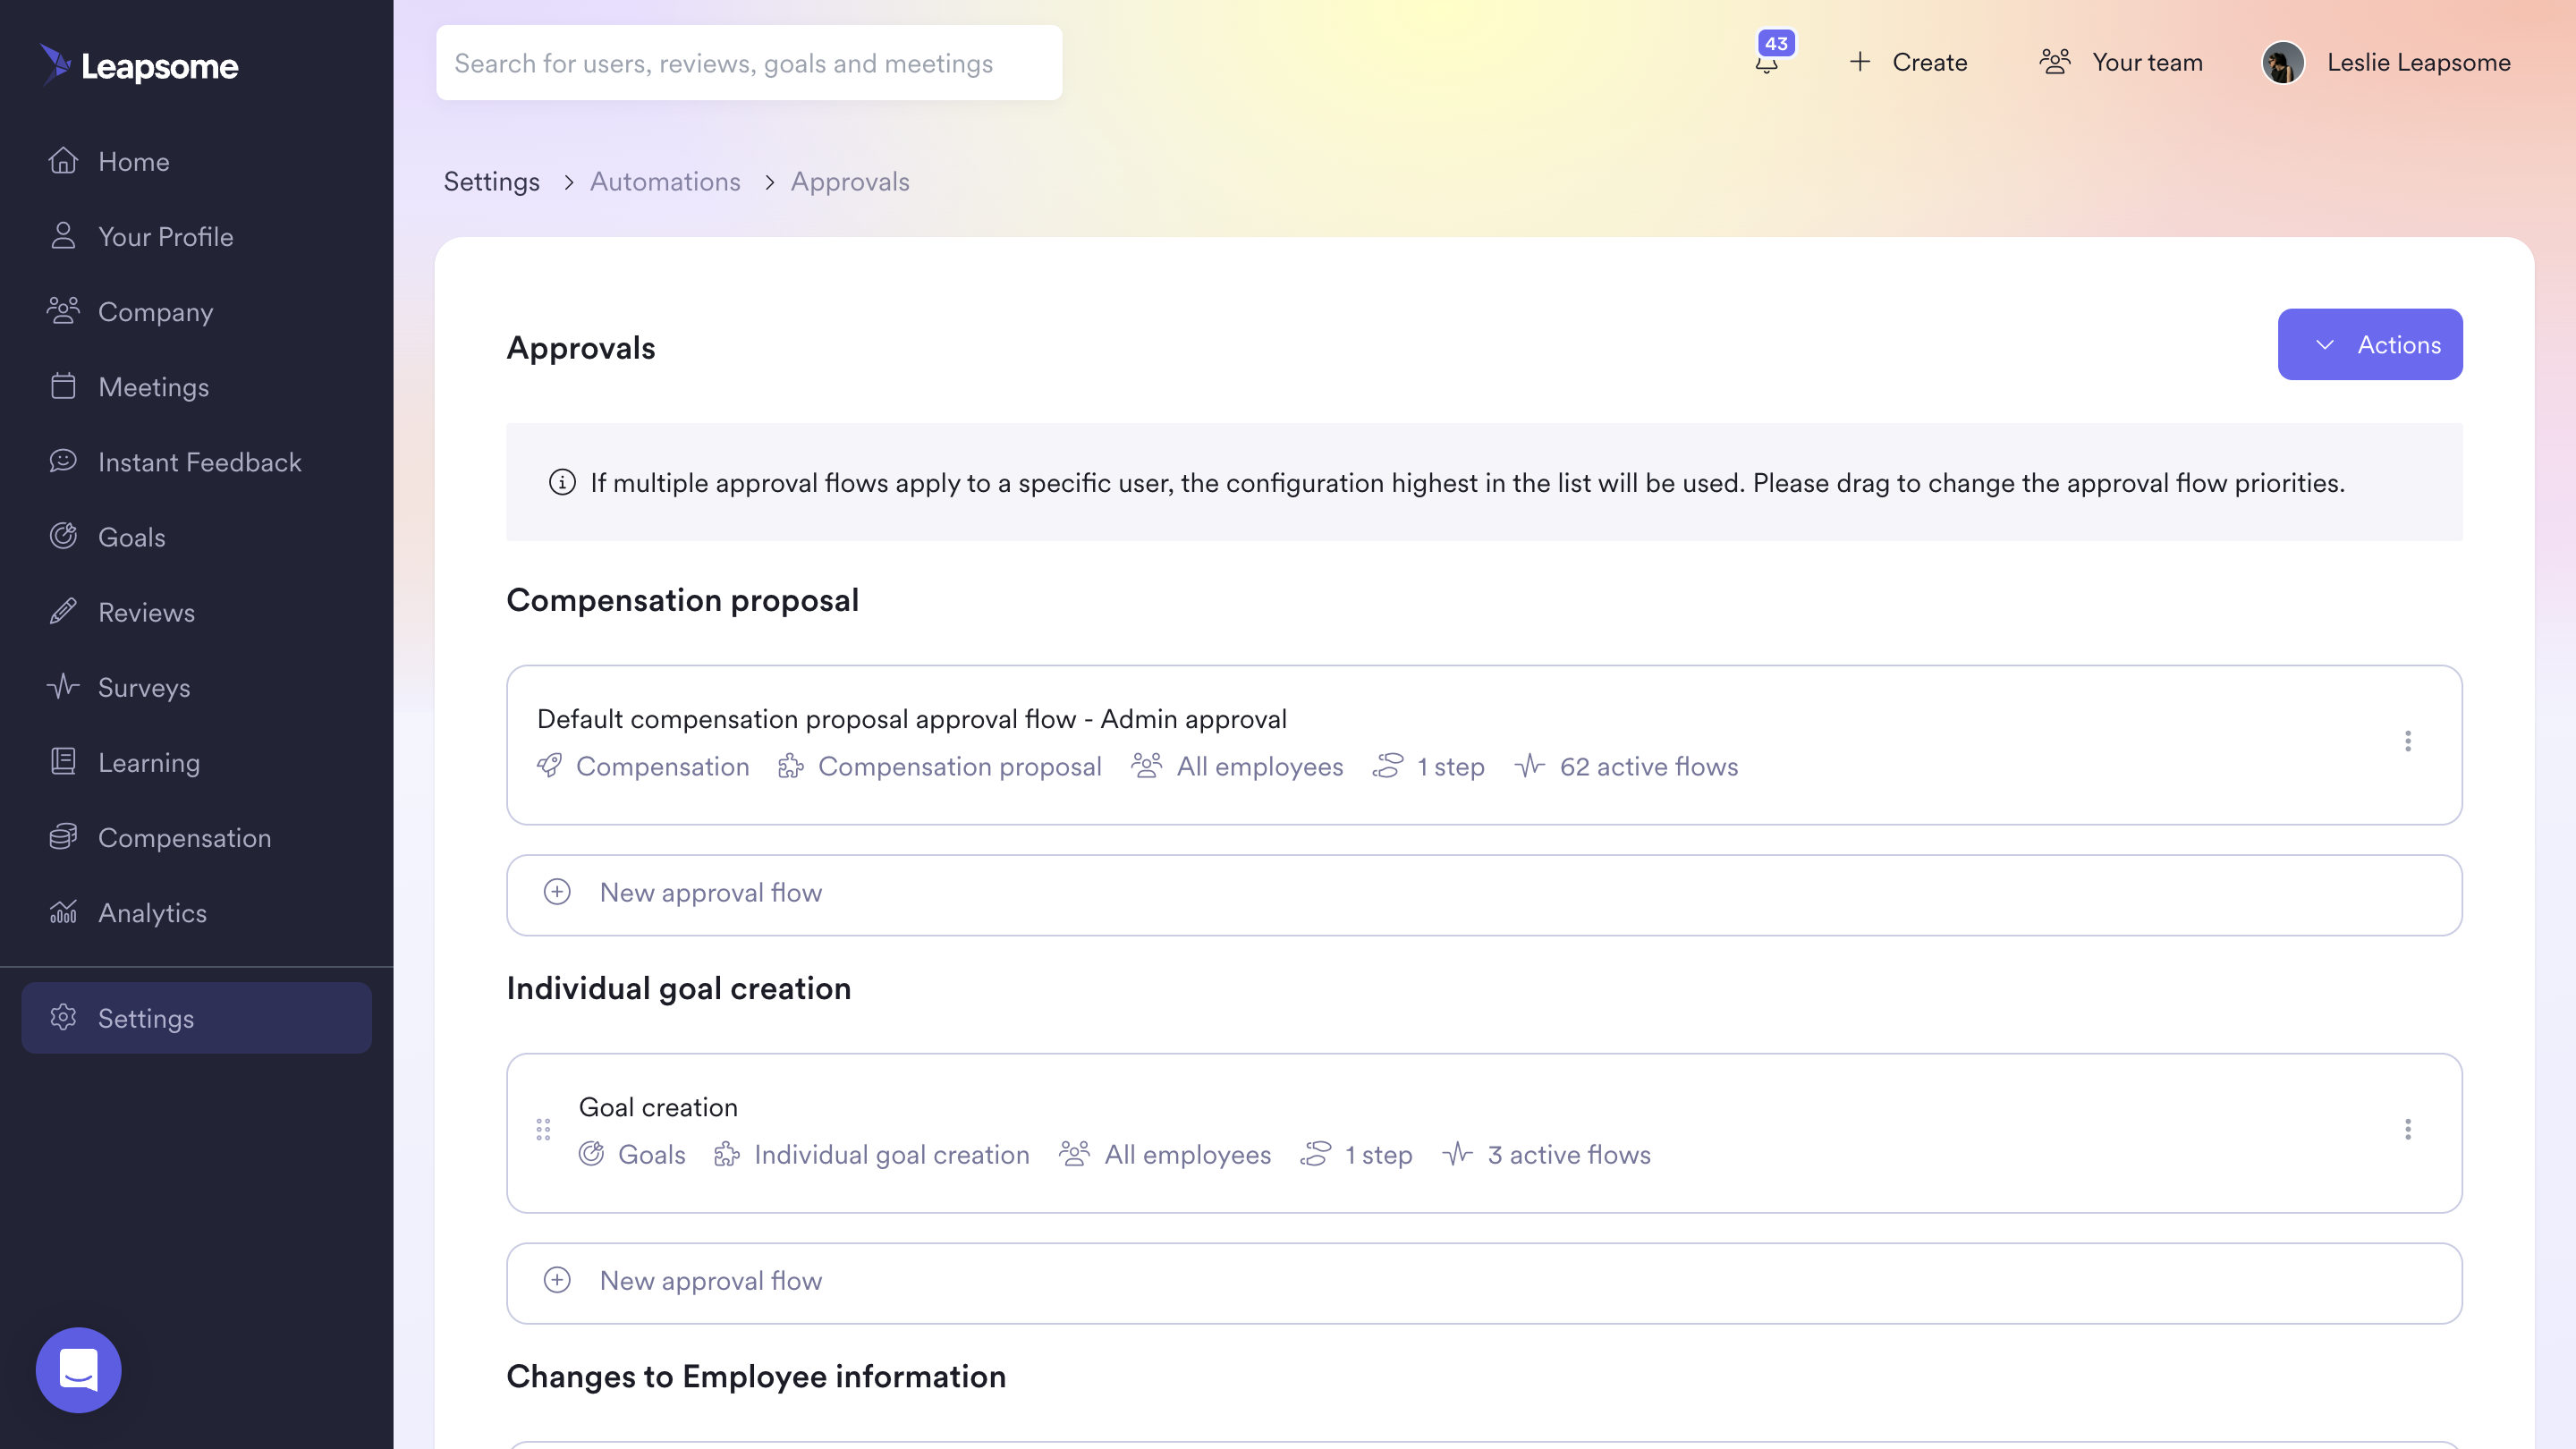Click the Goals target icon in sidebar
The image size is (2576, 1449).
tap(63, 536)
